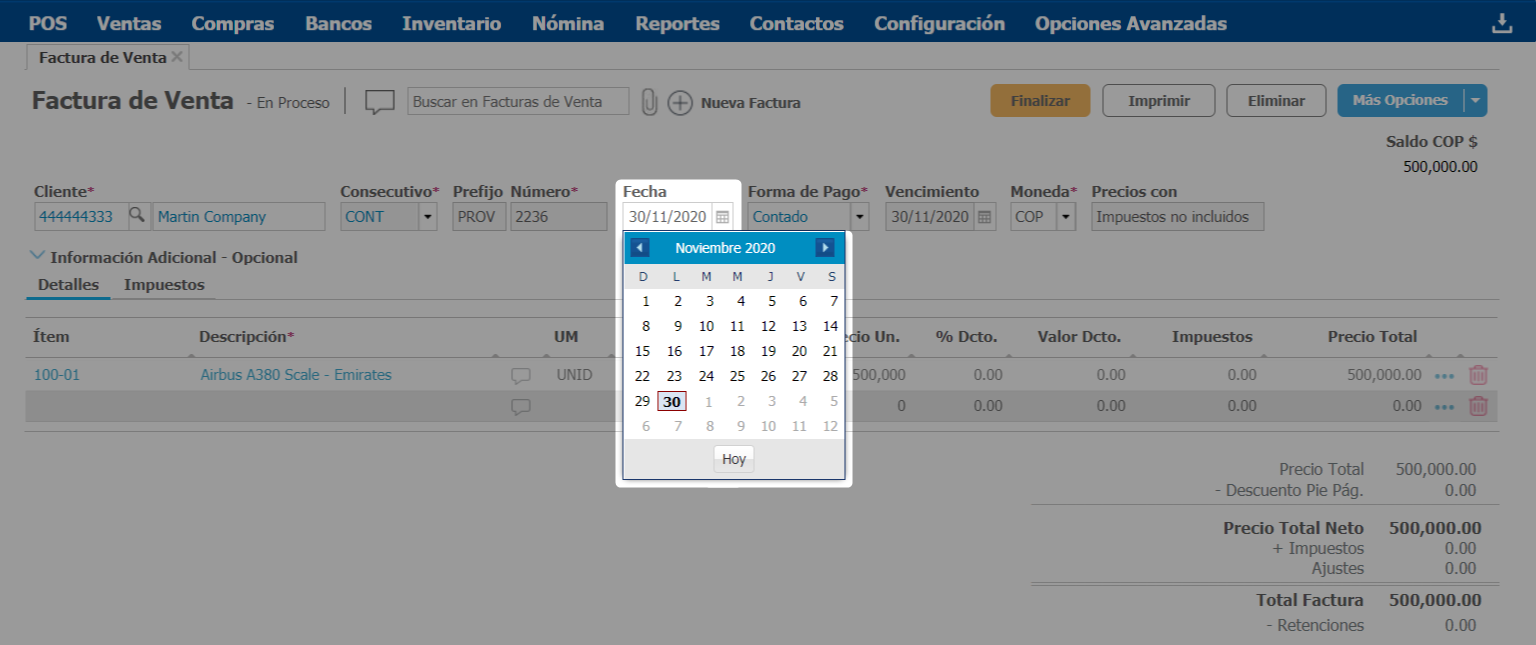Open the comment bubble beside invoice title

[x=379, y=102]
